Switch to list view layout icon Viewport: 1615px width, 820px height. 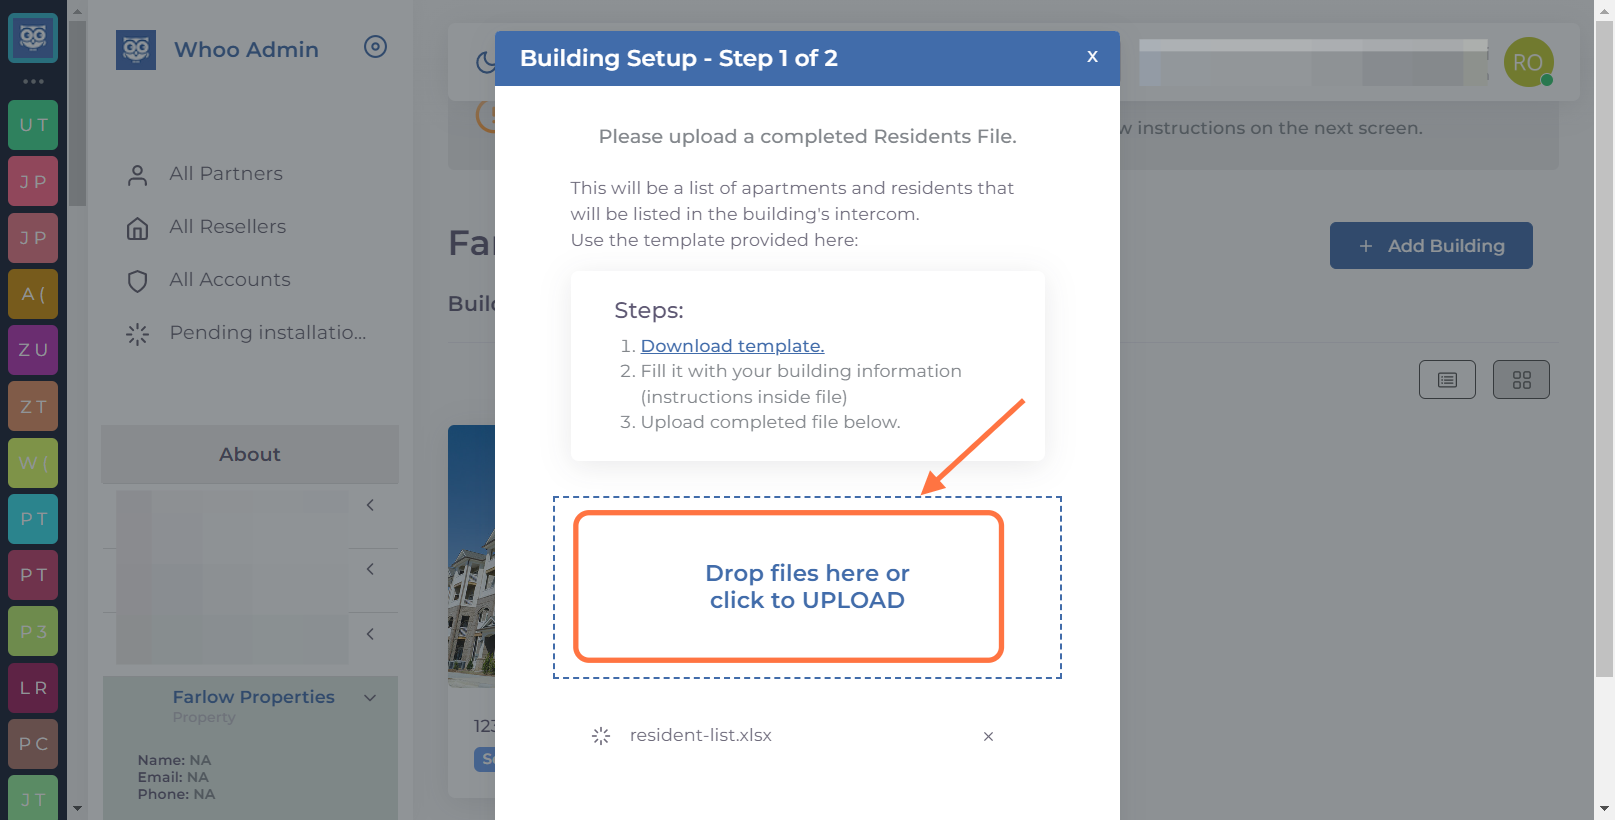(1447, 380)
